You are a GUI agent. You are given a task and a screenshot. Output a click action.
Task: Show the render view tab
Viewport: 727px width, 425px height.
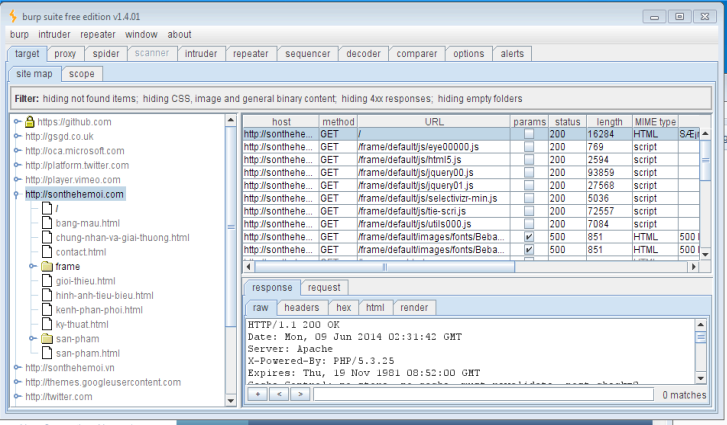coord(414,308)
